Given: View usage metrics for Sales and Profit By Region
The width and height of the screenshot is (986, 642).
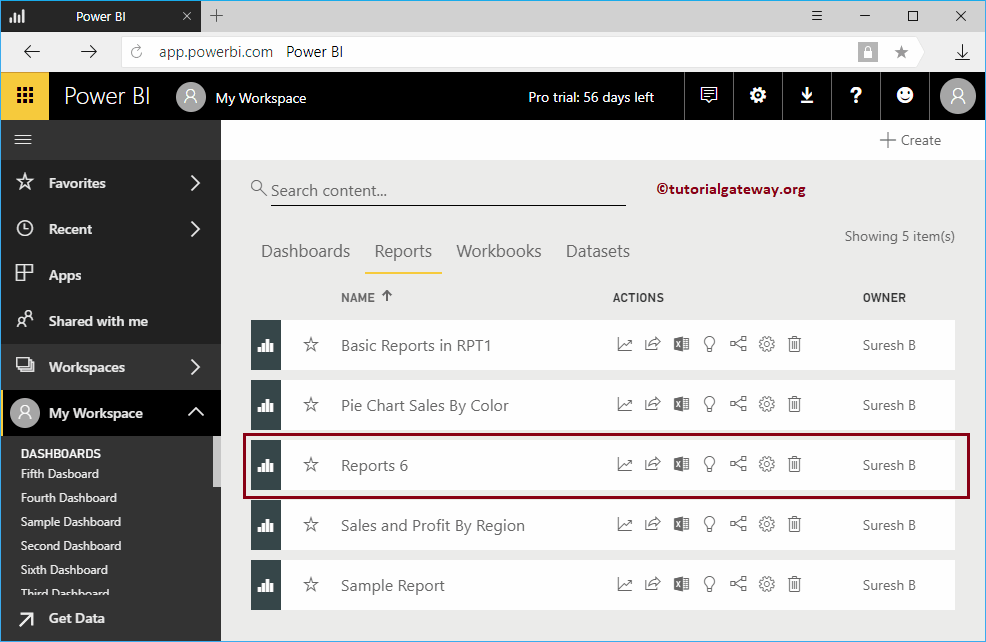Looking at the screenshot, I should [624, 524].
